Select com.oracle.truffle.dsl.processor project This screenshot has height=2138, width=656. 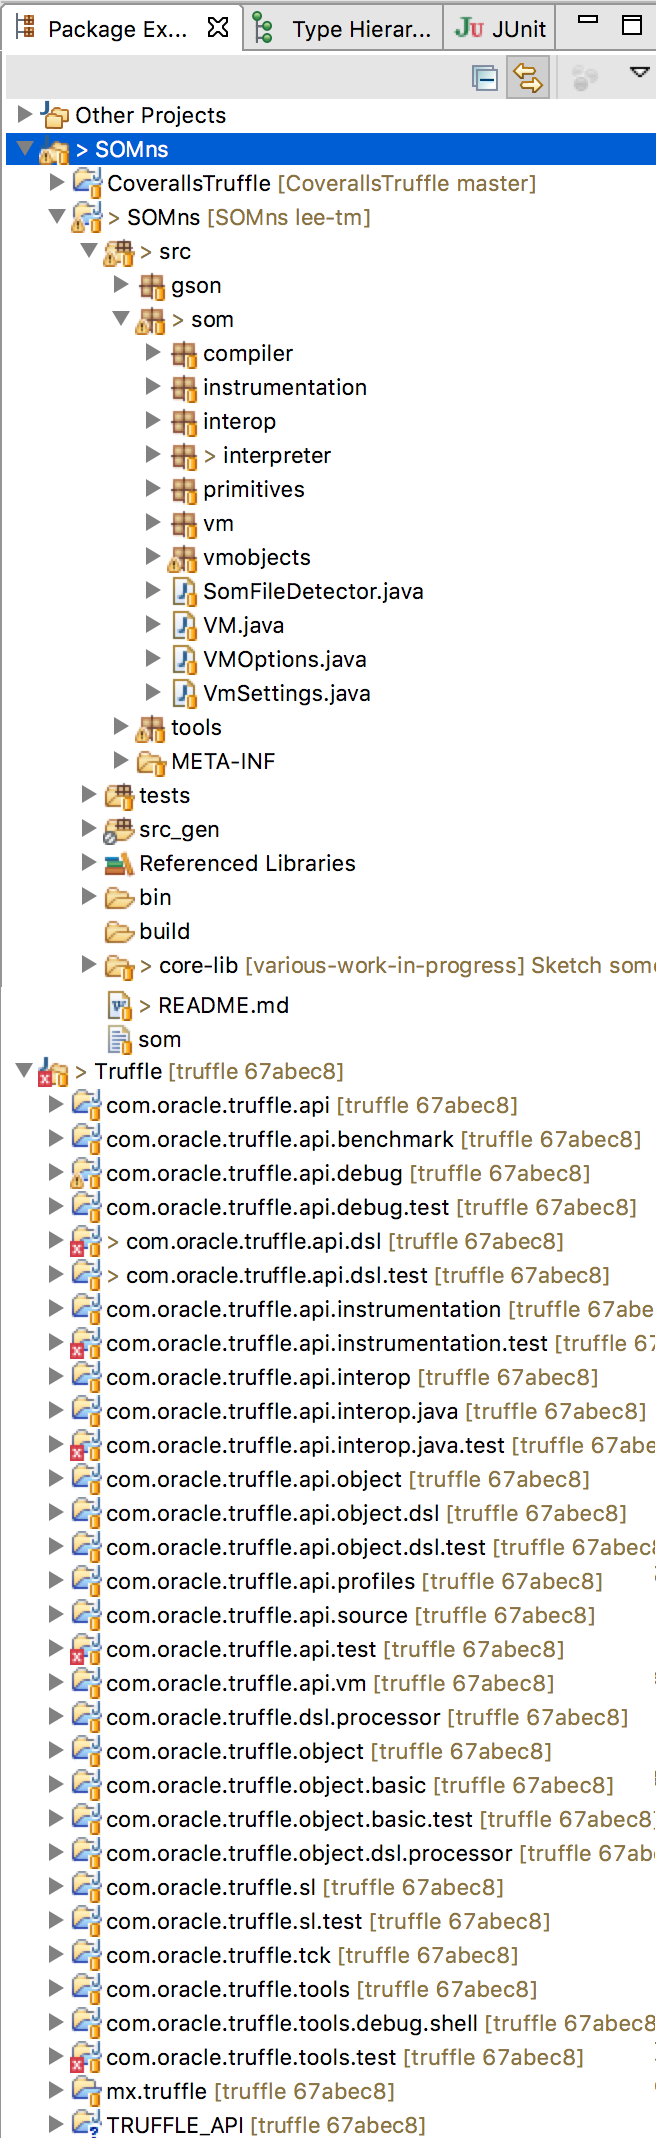point(367,1717)
